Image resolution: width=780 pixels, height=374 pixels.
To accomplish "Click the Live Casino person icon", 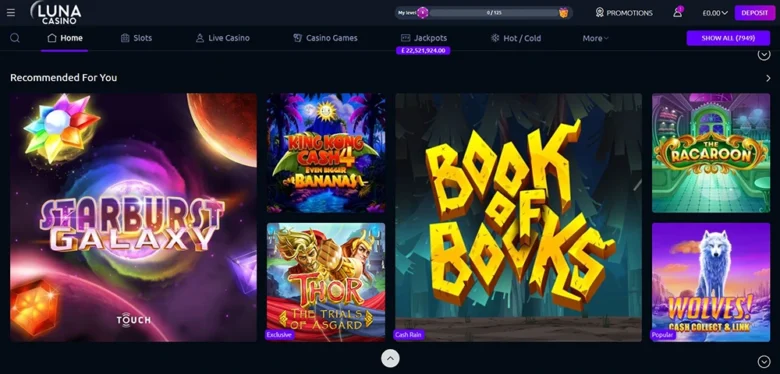I will pos(200,38).
